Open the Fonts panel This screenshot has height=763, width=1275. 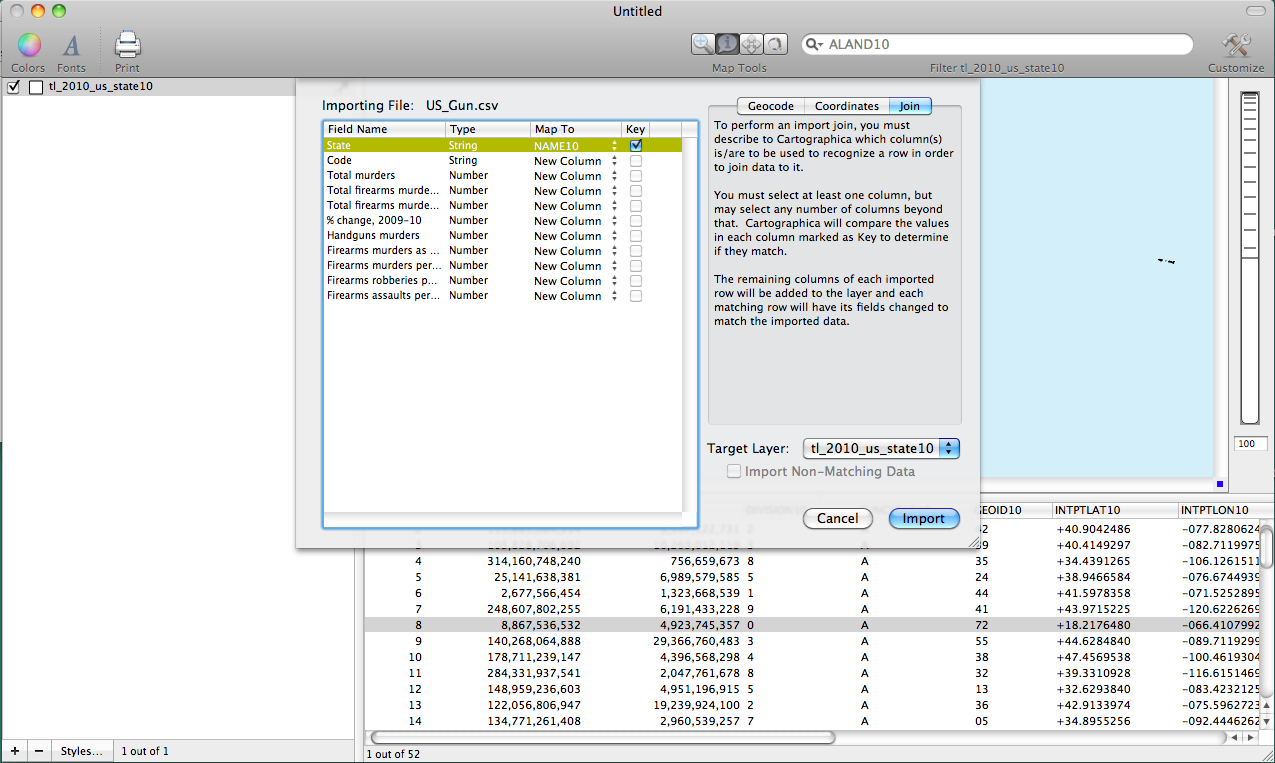[71, 45]
